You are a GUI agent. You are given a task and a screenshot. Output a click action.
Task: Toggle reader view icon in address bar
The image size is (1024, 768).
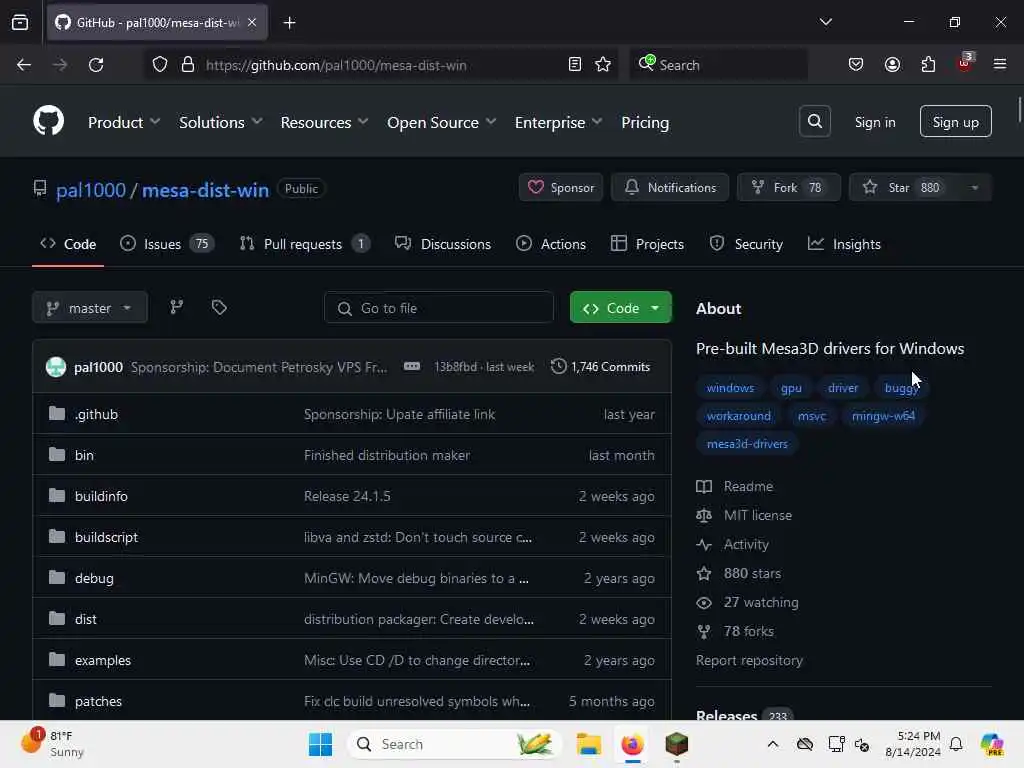click(575, 65)
